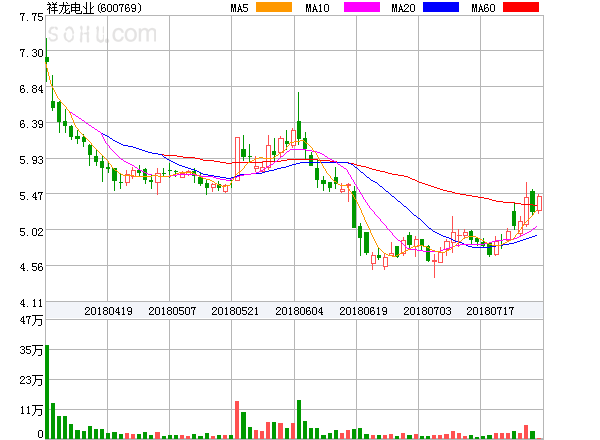The image size is (600, 440).
Task: Click the 47万 volume axis label
Action: click(31, 320)
